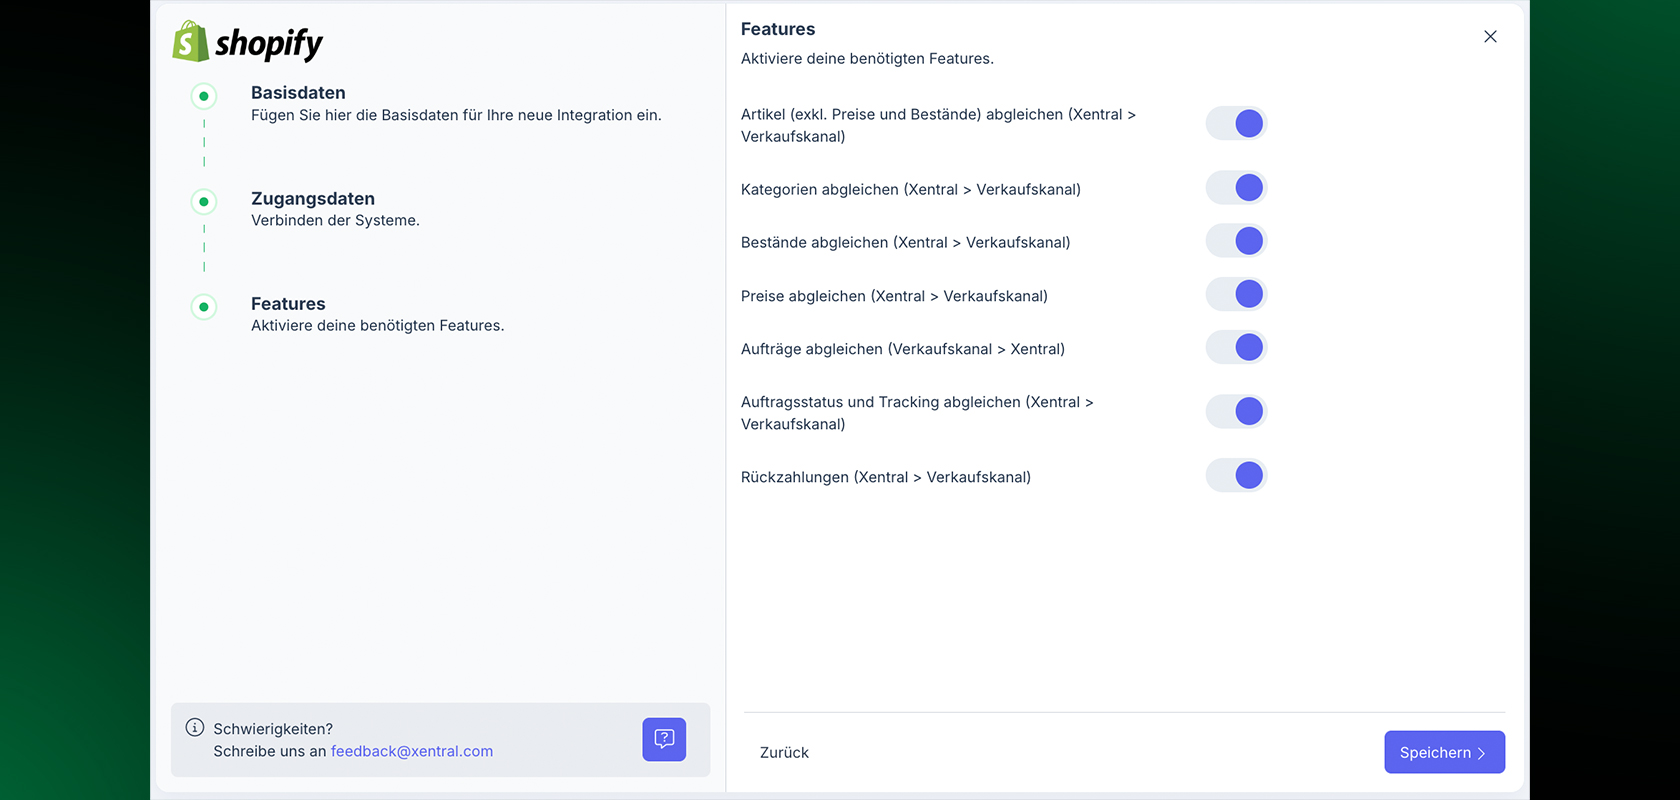Click the info icon beside Schwierigkeiten
Image resolution: width=1680 pixels, height=800 pixels.
(195, 728)
